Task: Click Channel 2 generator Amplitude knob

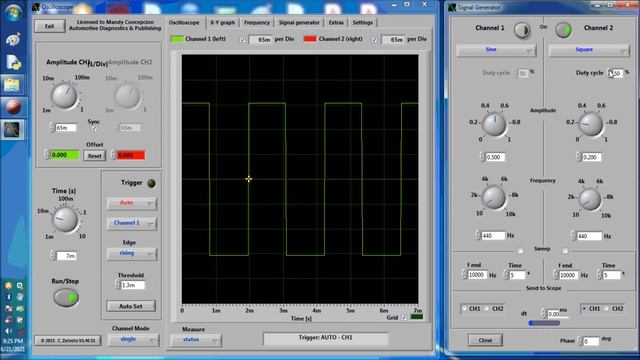Action: click(591, 124)
